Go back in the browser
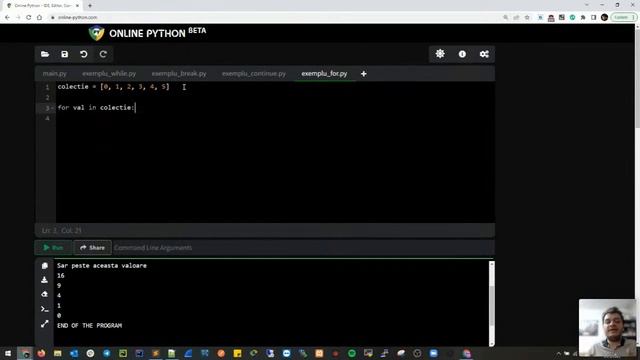The height and width of the screenshot is (360, 640). coord(7,17)
